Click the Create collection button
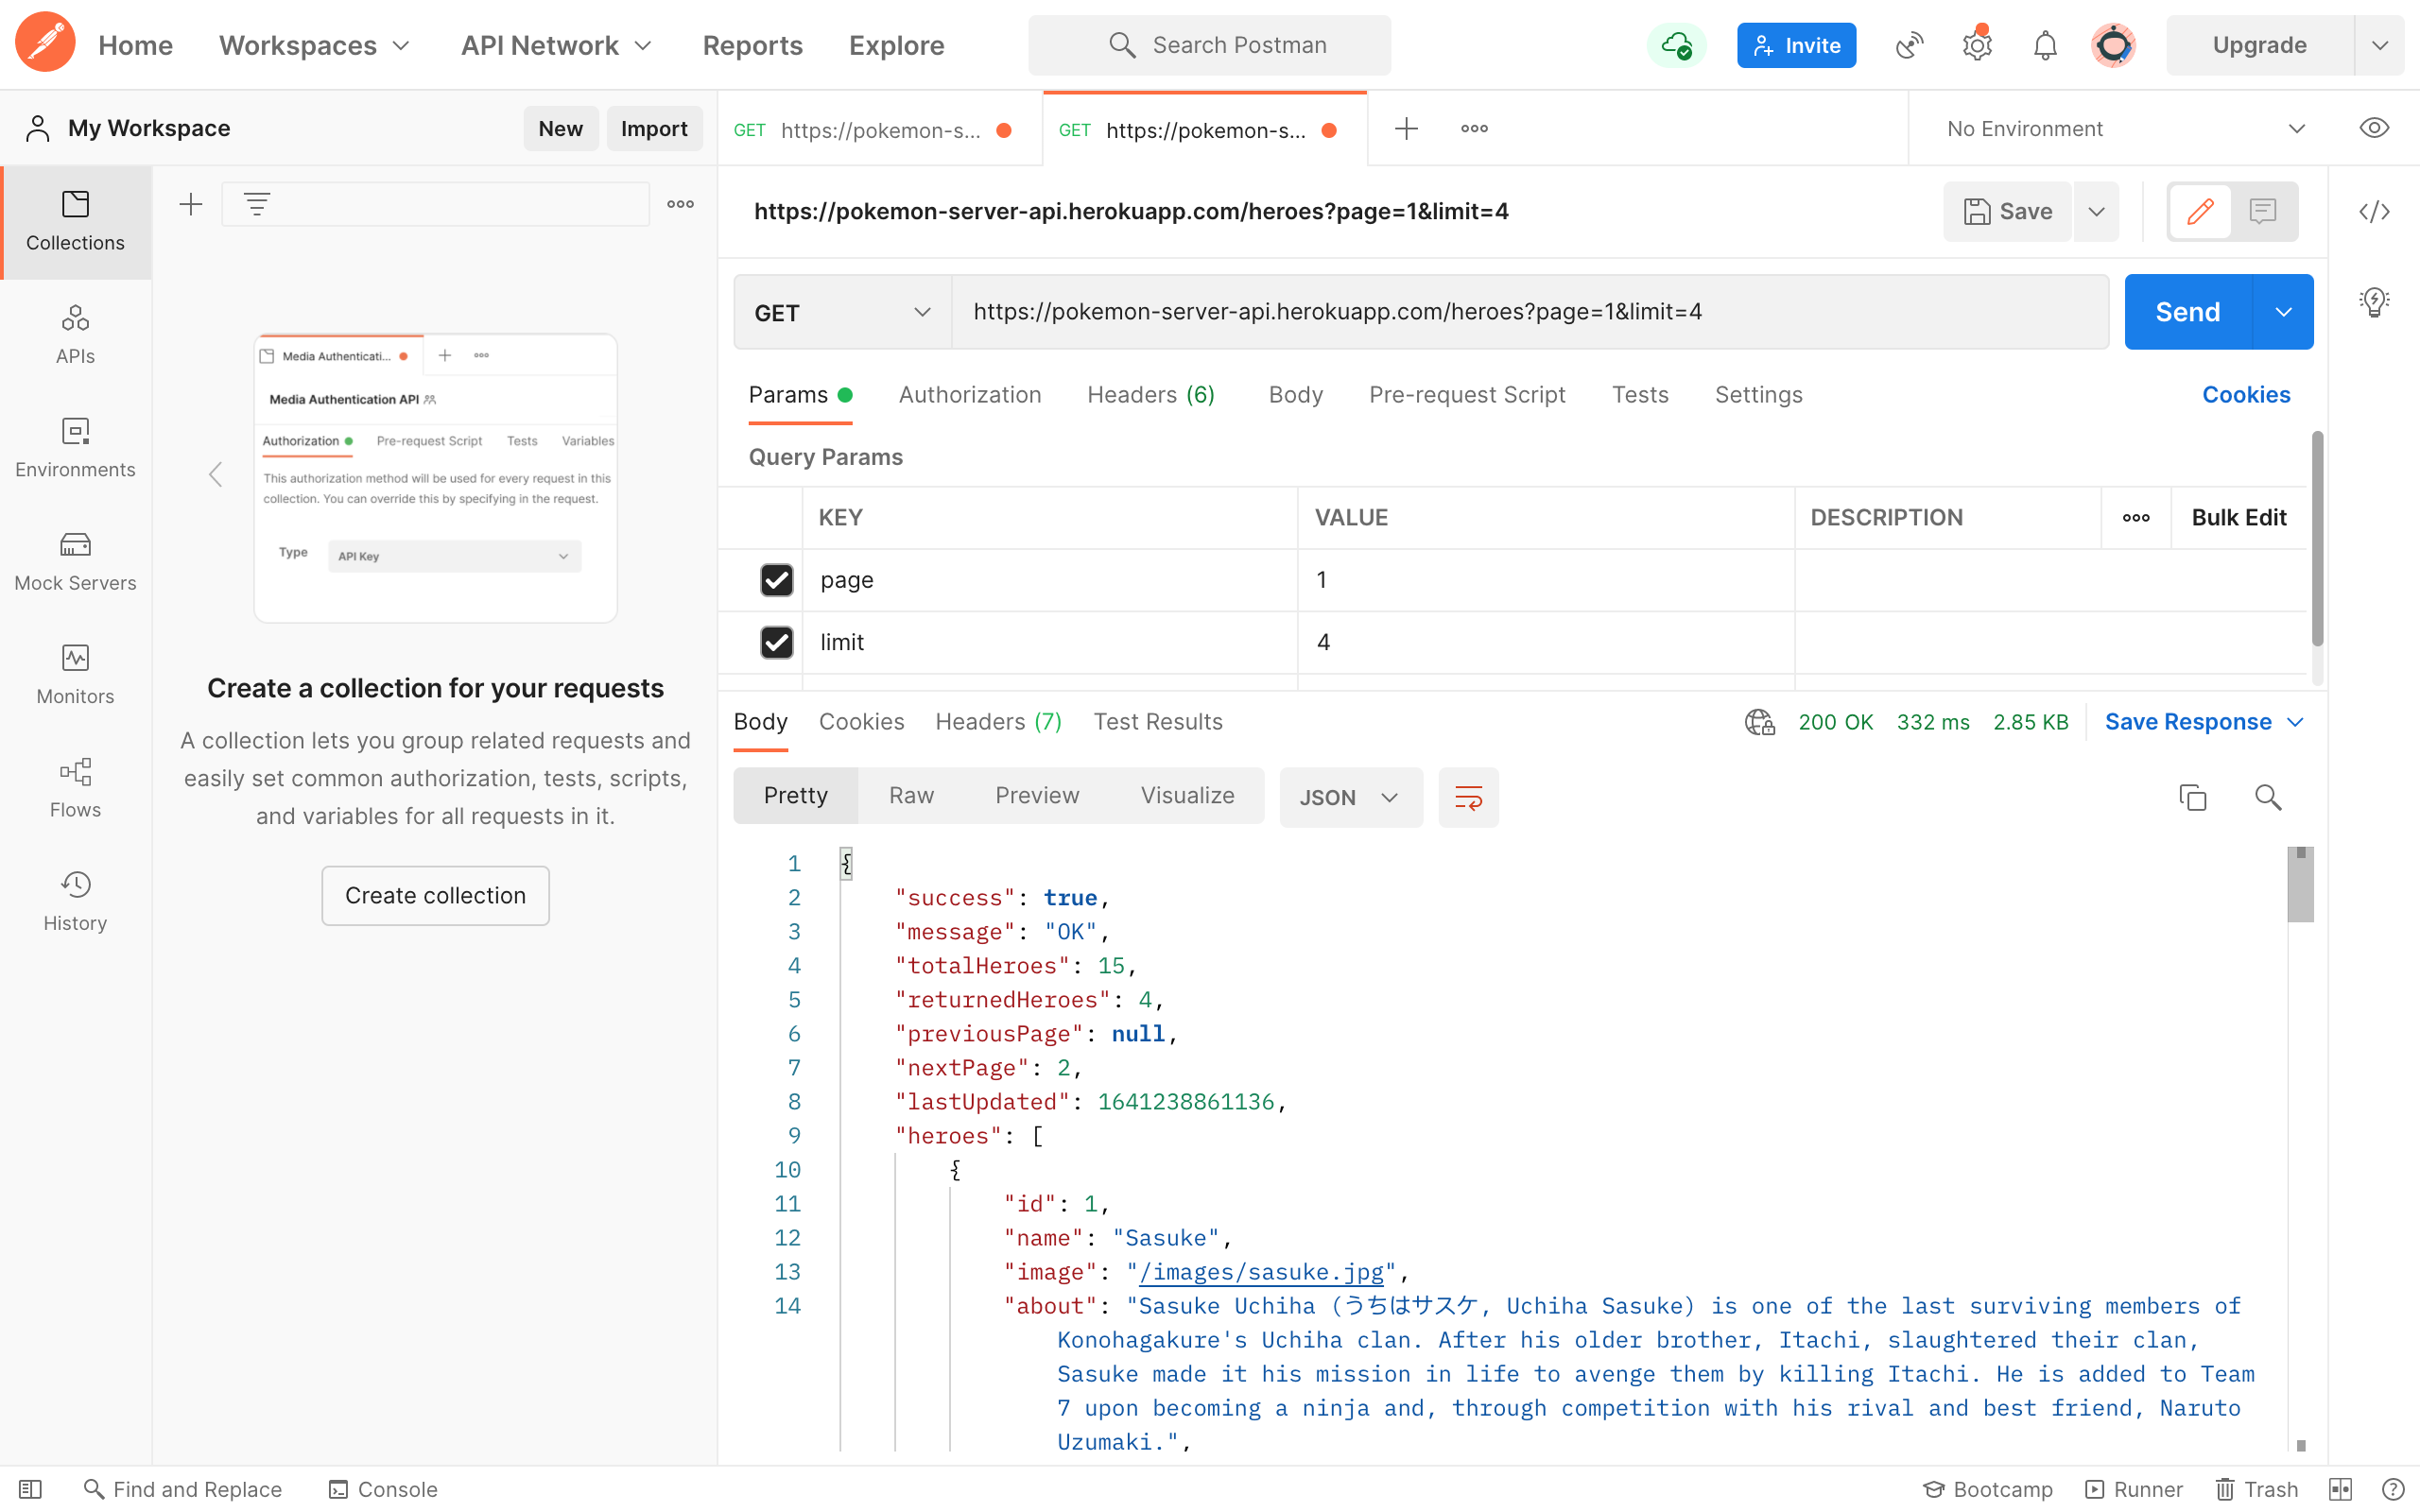2420x1512 pixels. 435,895
